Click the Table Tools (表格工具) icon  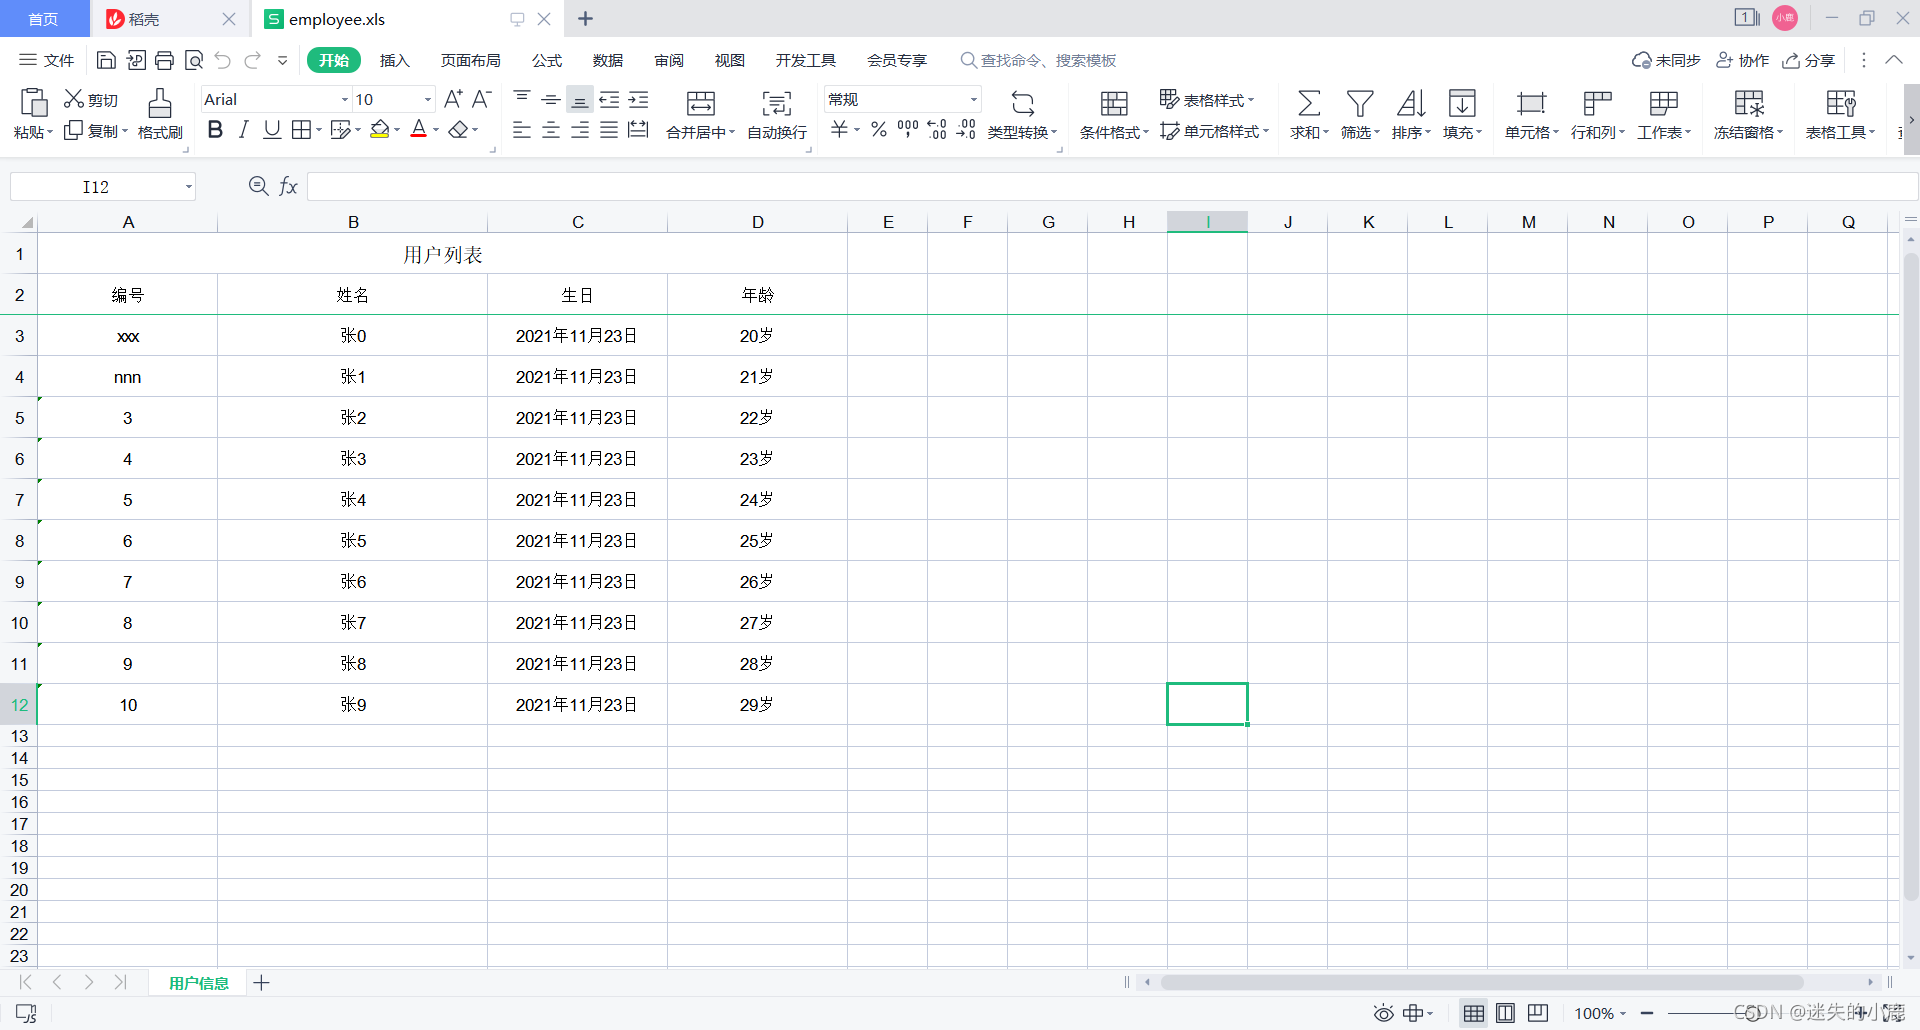(x=1841, y=103)
